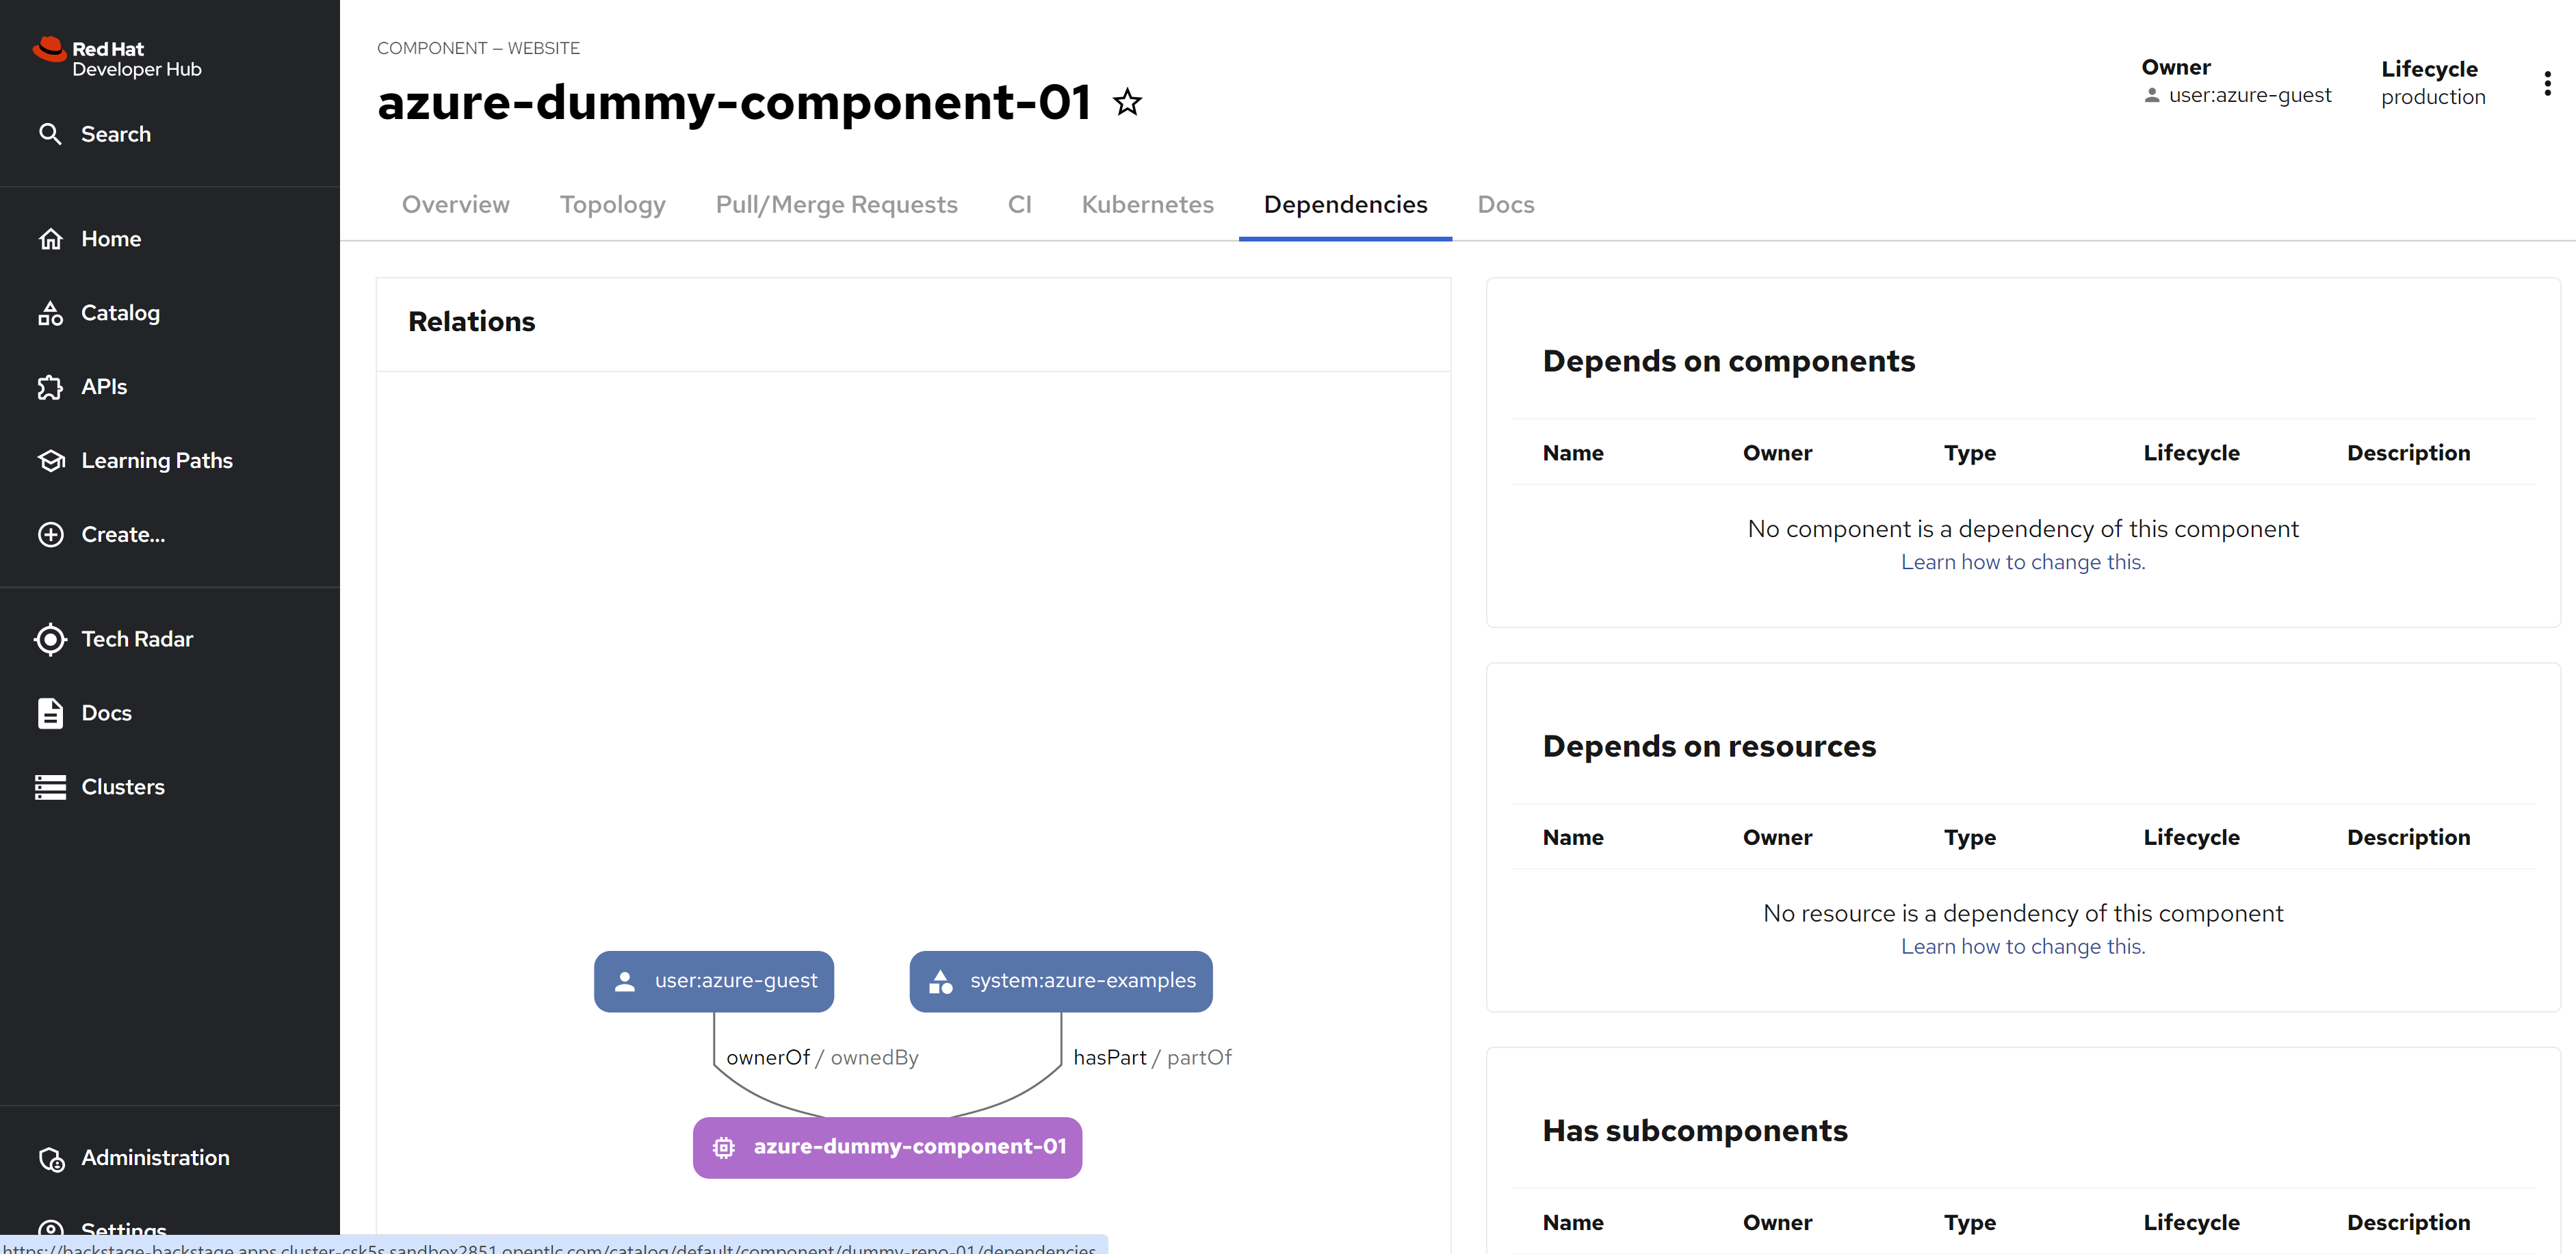Click the user:azure-guest owner link in header

pos(2249,95)
